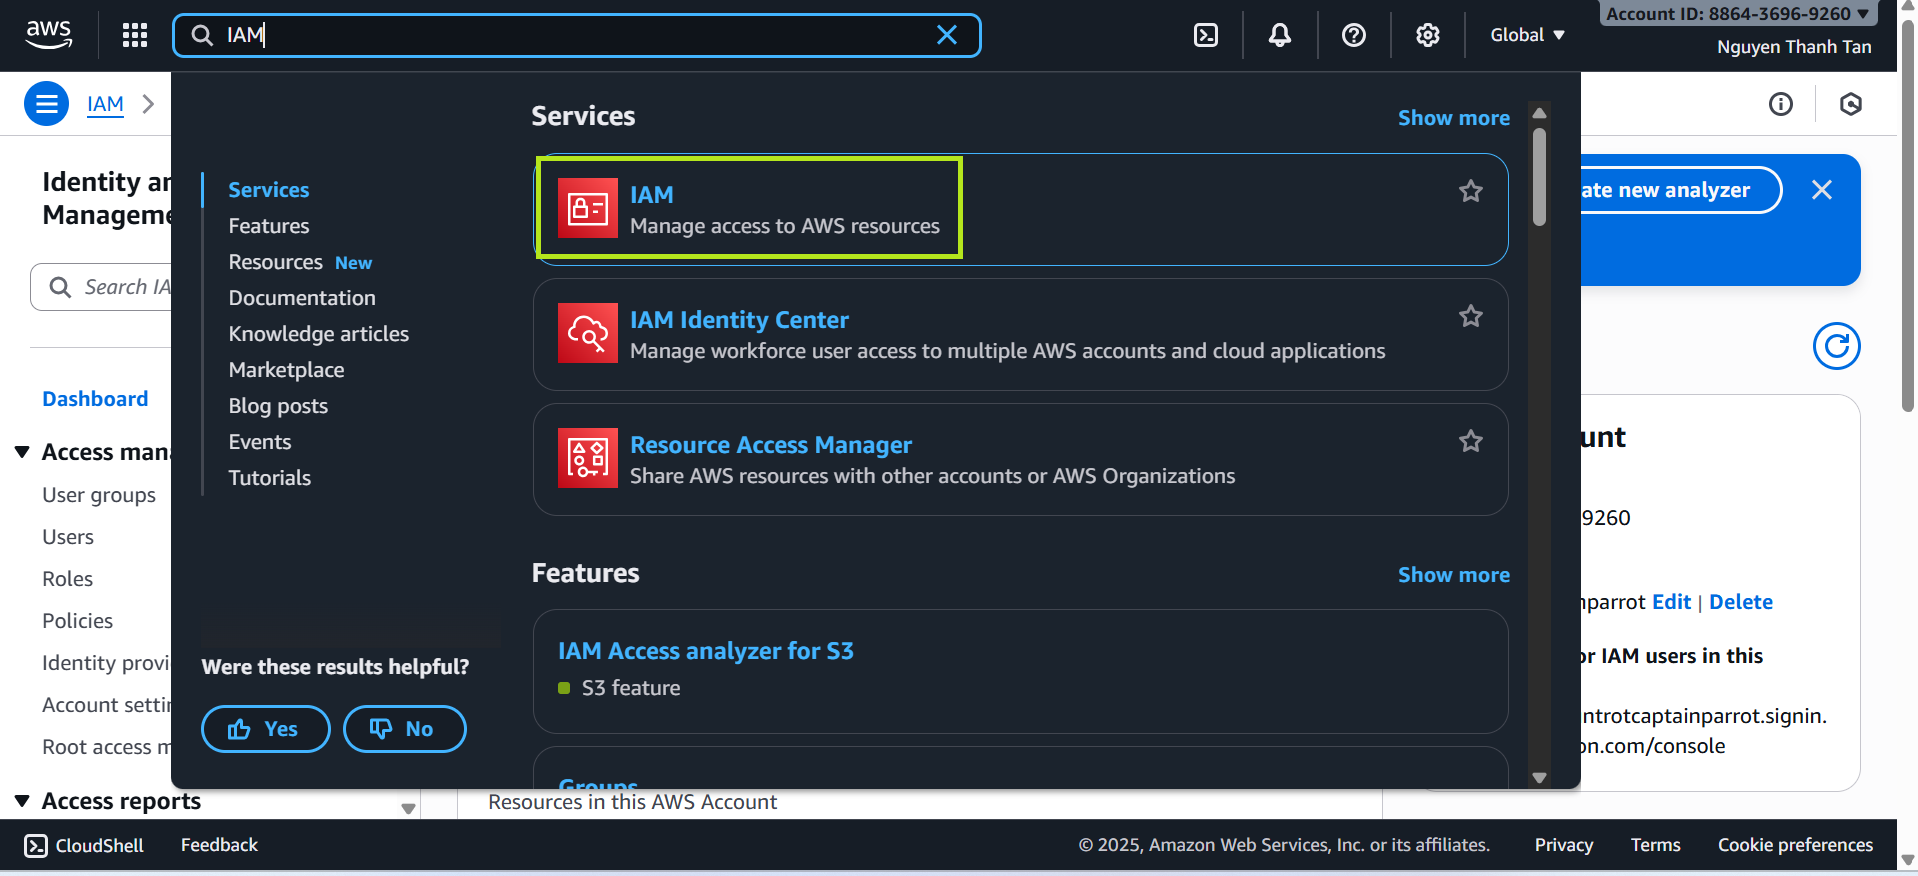The height and width of the screenshot is (876, 1918).
Task: Star the Resource Access Manager service
Action: pyautogui.click(x=1470, y=441)
